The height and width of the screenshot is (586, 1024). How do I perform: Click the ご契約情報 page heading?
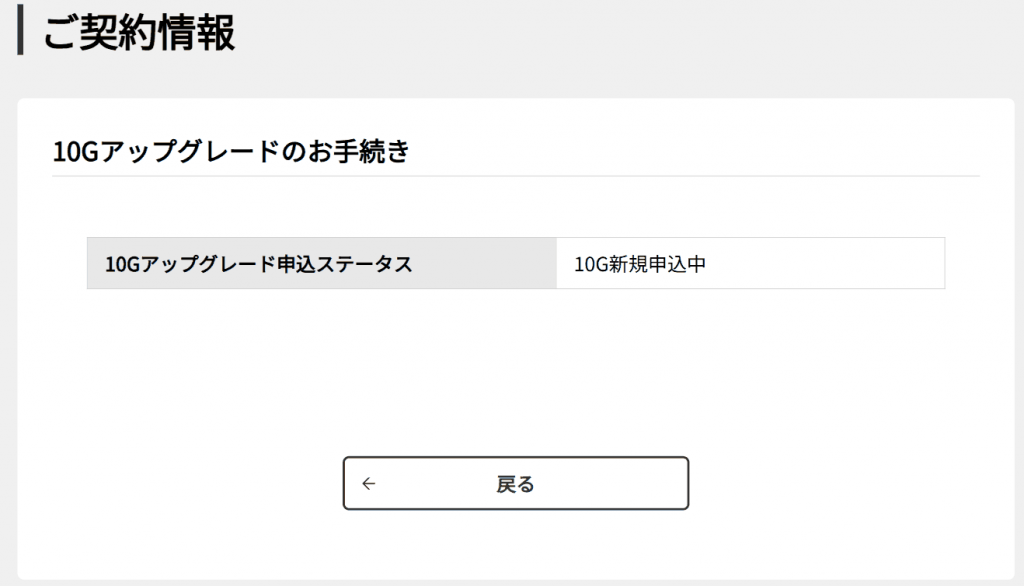click(139, 33)
